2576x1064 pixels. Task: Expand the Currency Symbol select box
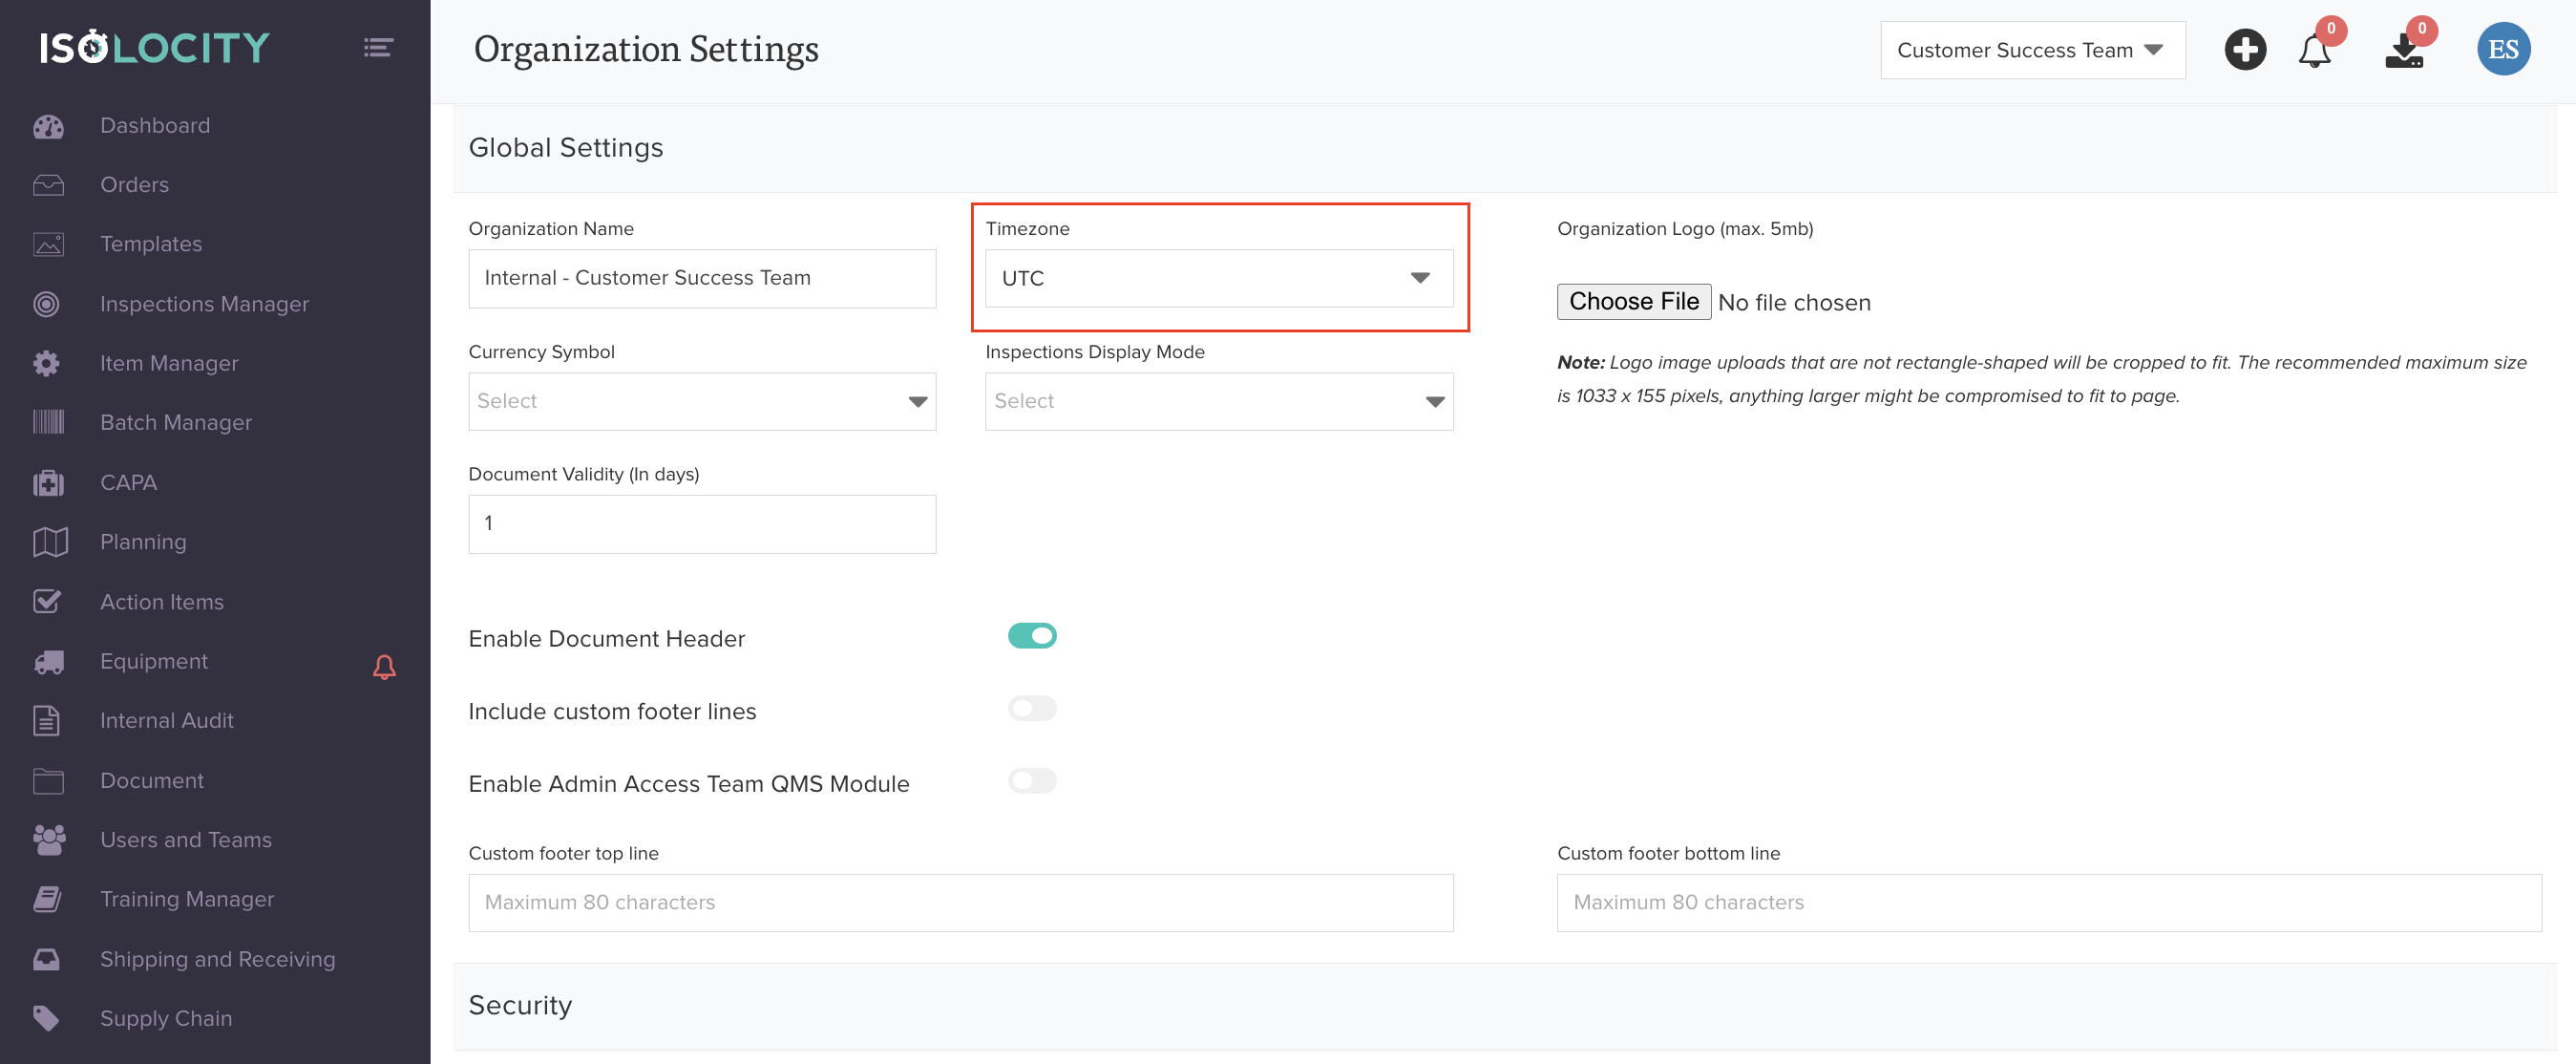(x=702, y=402)
